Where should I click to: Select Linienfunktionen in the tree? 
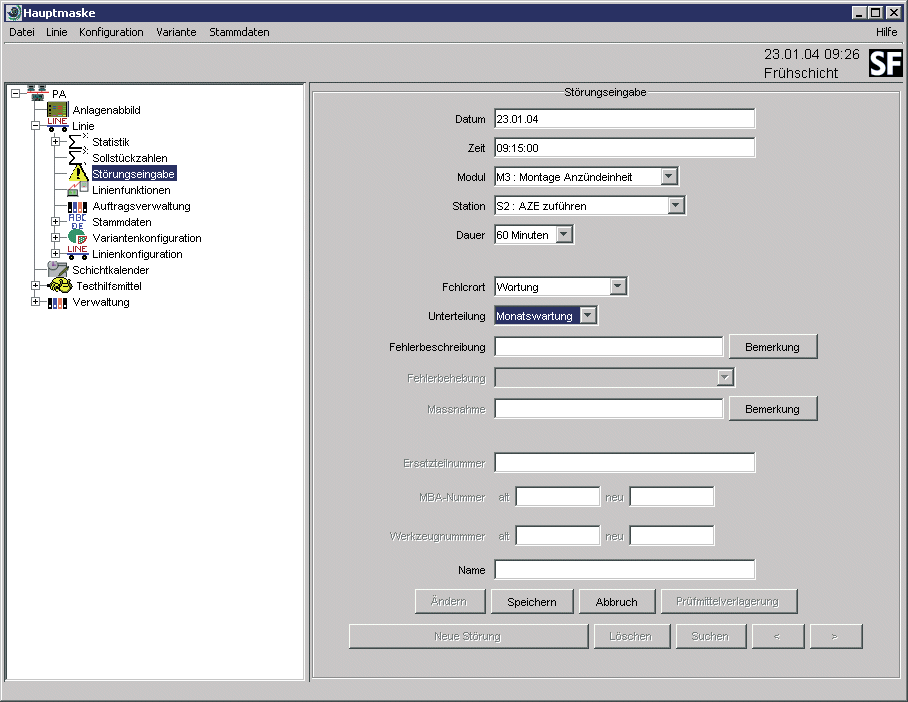[x=131, y=190]
